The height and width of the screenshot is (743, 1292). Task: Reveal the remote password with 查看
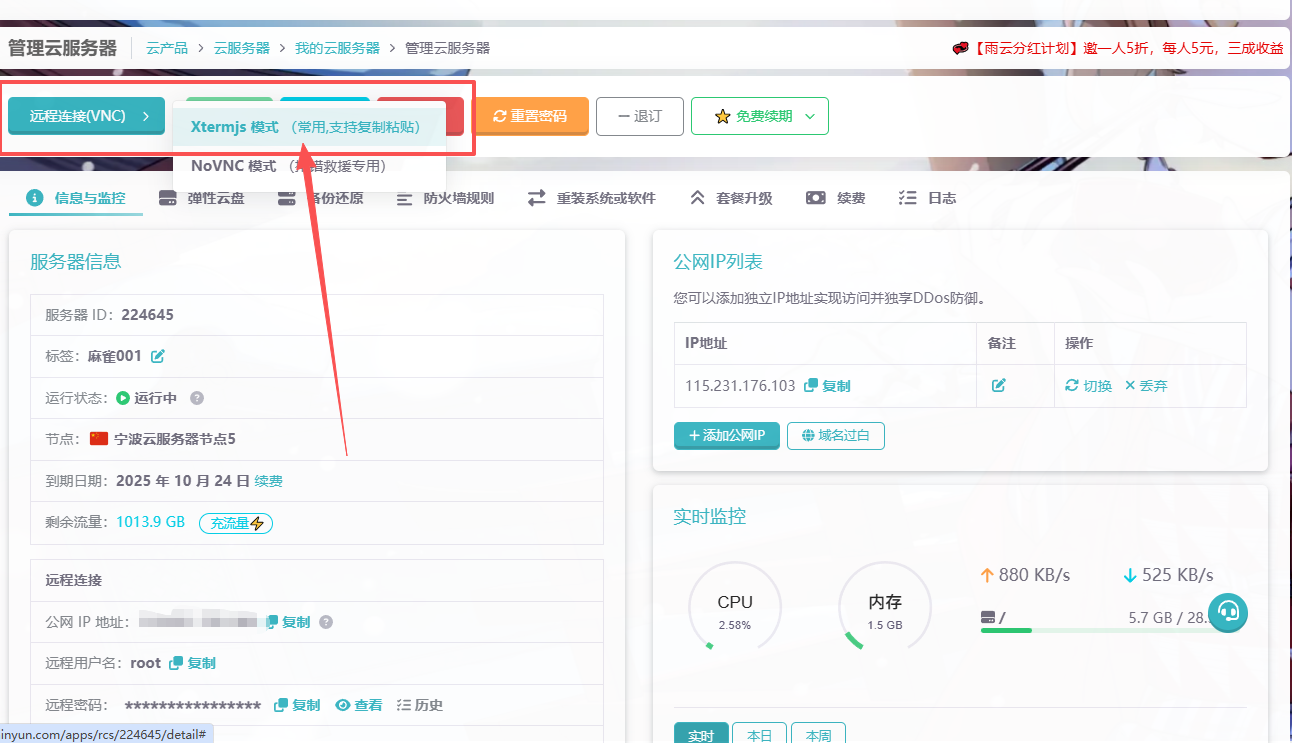pos(359,705)
